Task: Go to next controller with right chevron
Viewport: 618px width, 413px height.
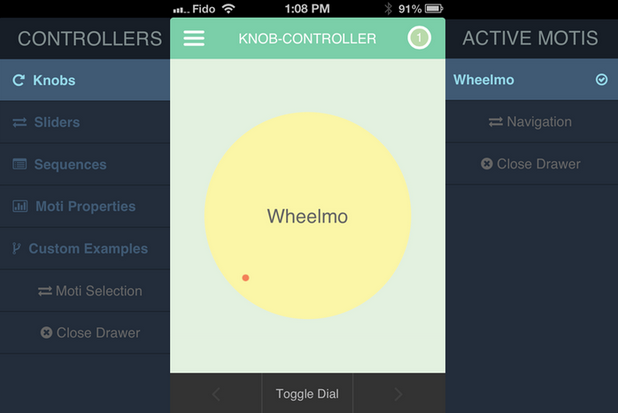Action: coord(398,394)
